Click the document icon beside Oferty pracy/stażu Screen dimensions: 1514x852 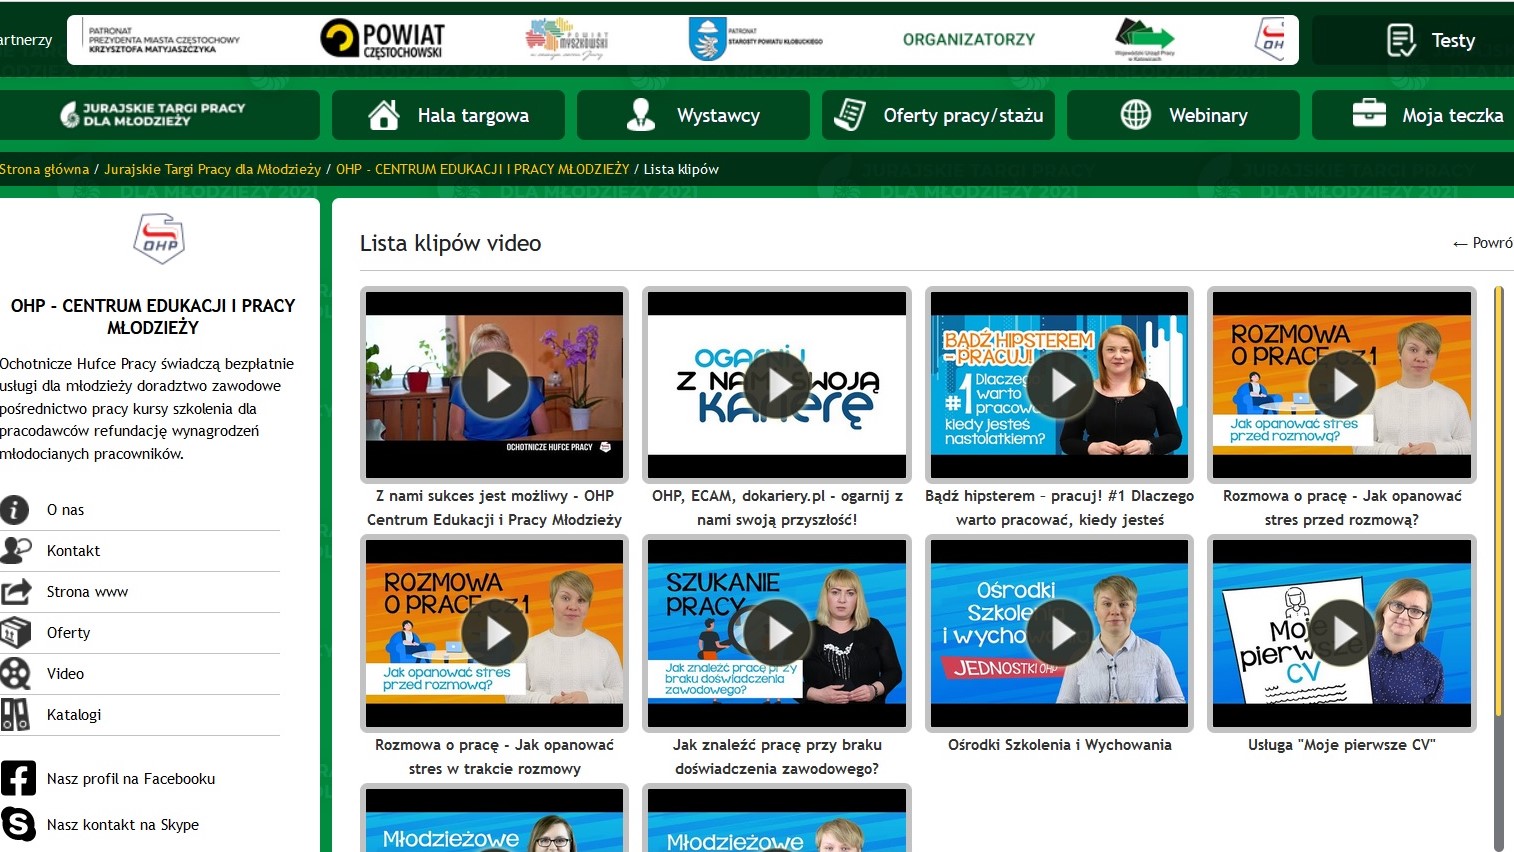pyautogui.click(x=850, y=115)
